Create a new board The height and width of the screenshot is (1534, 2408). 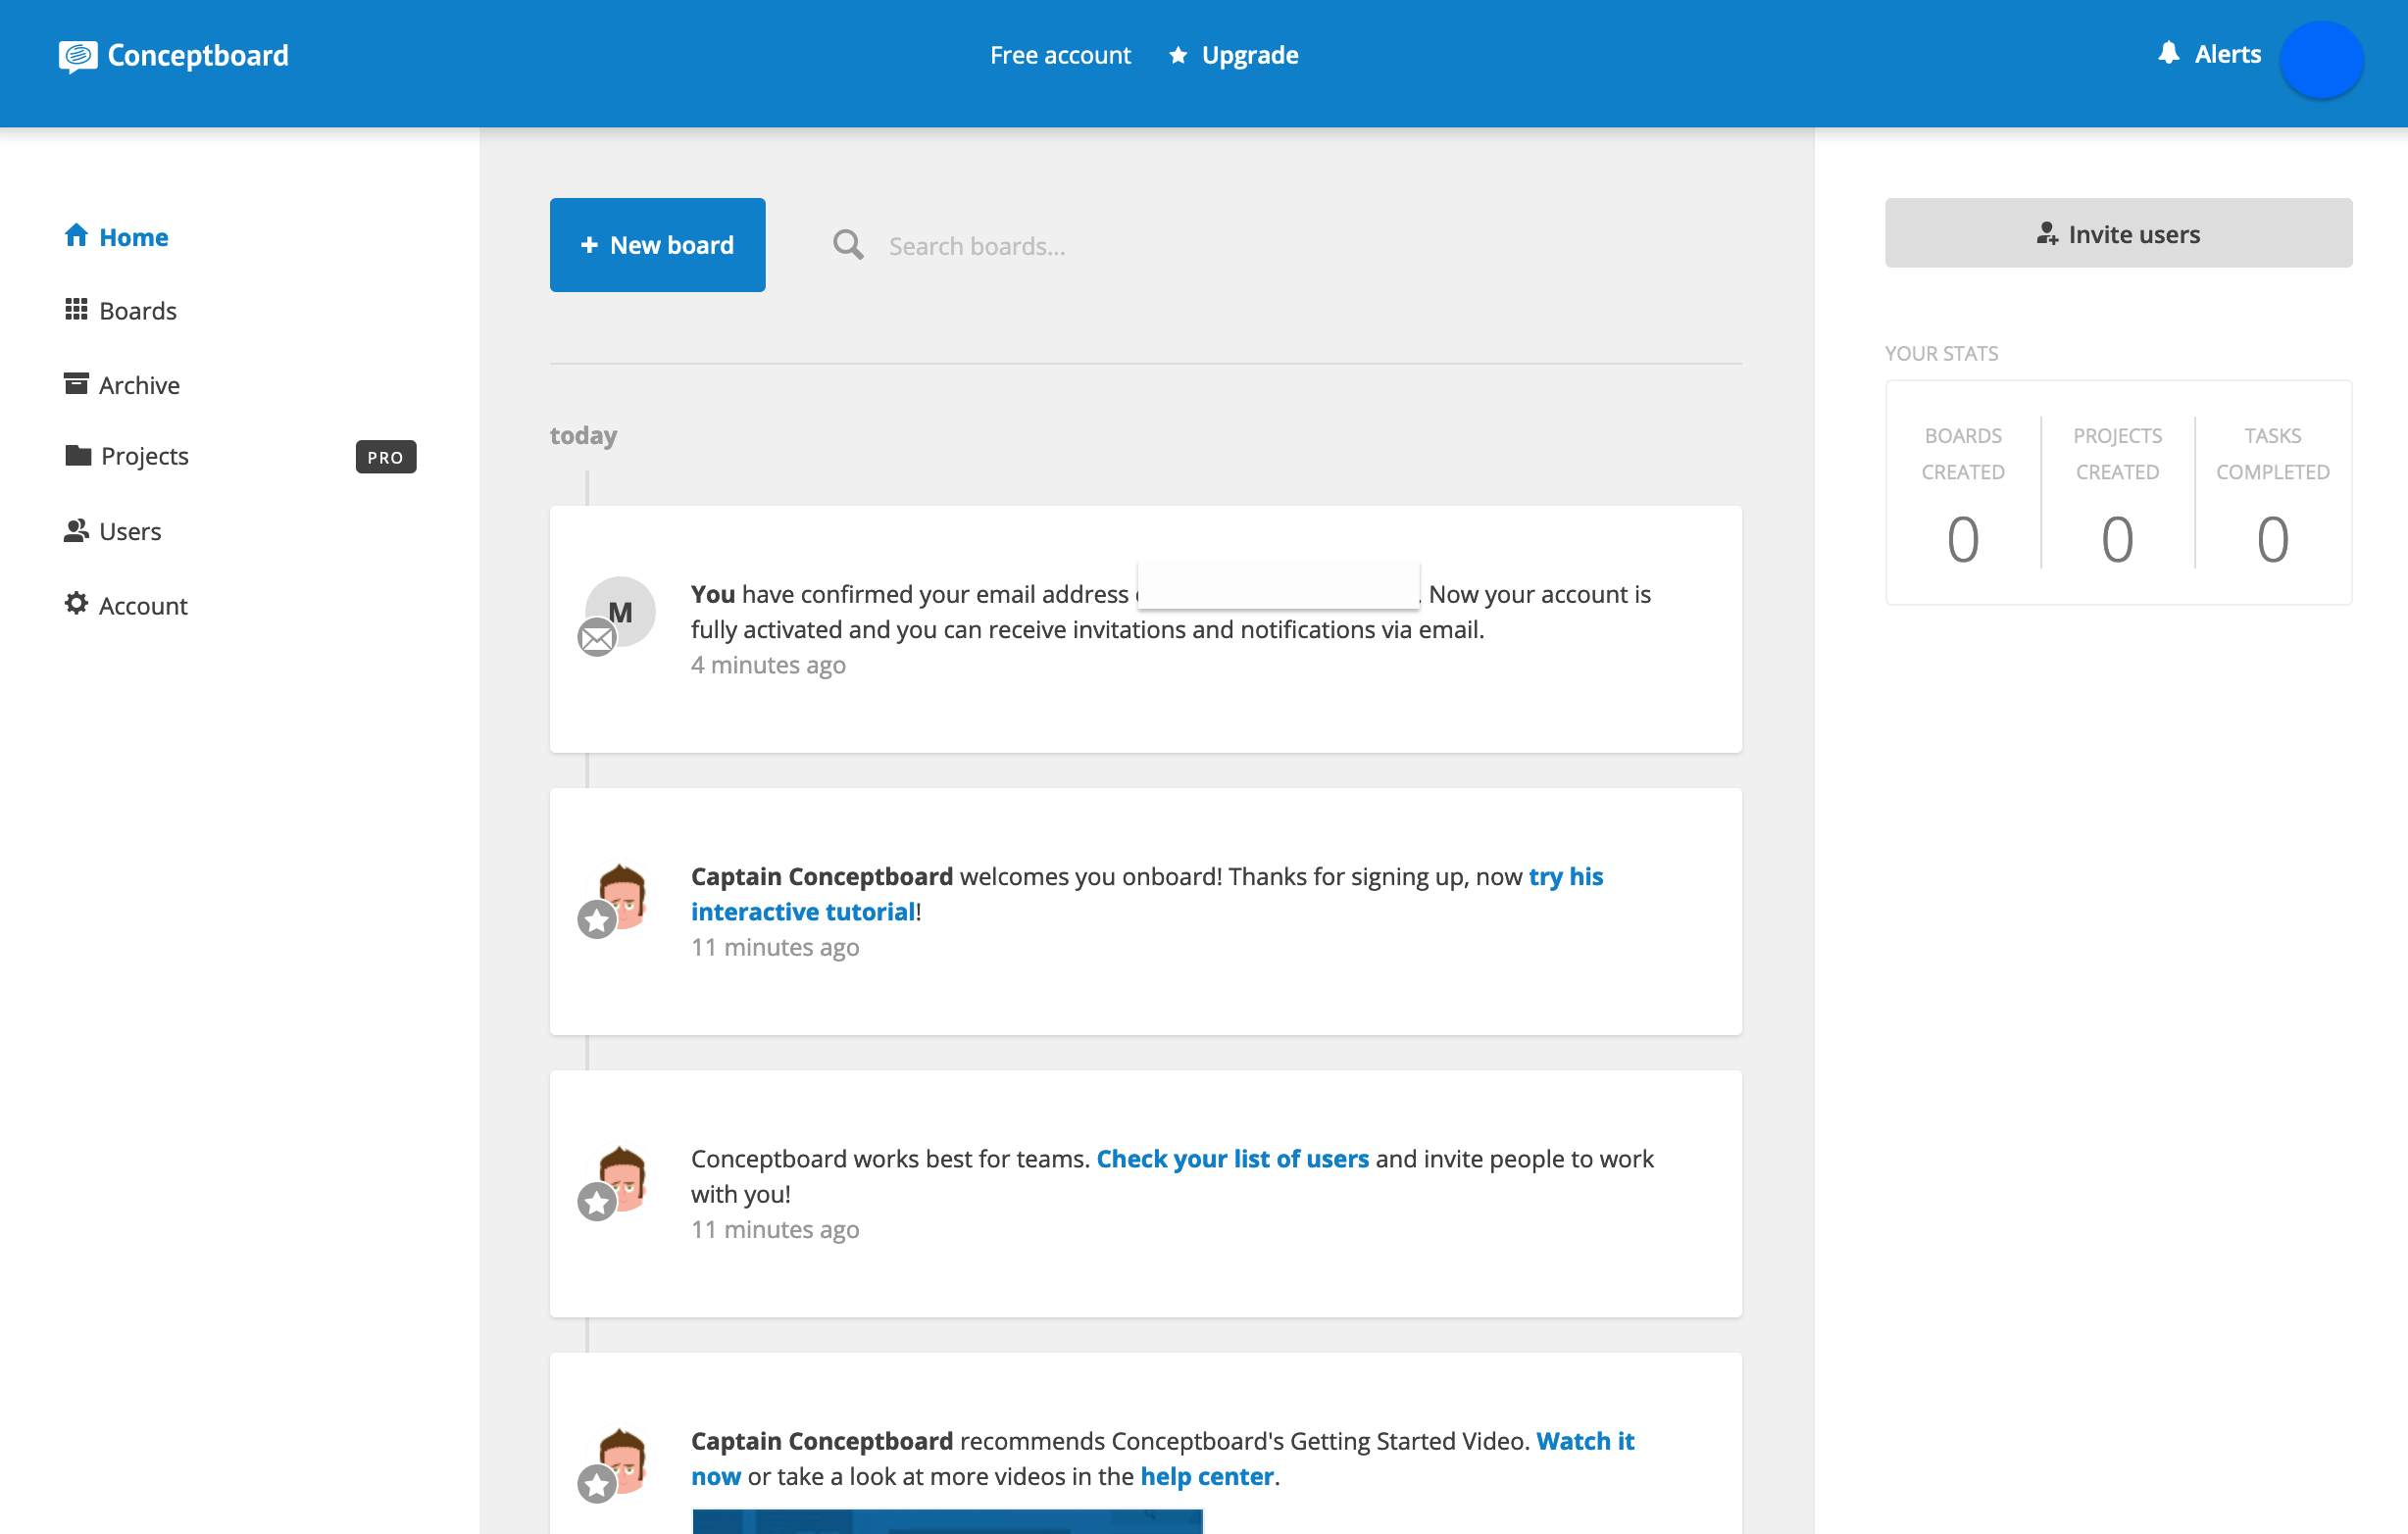657,244
